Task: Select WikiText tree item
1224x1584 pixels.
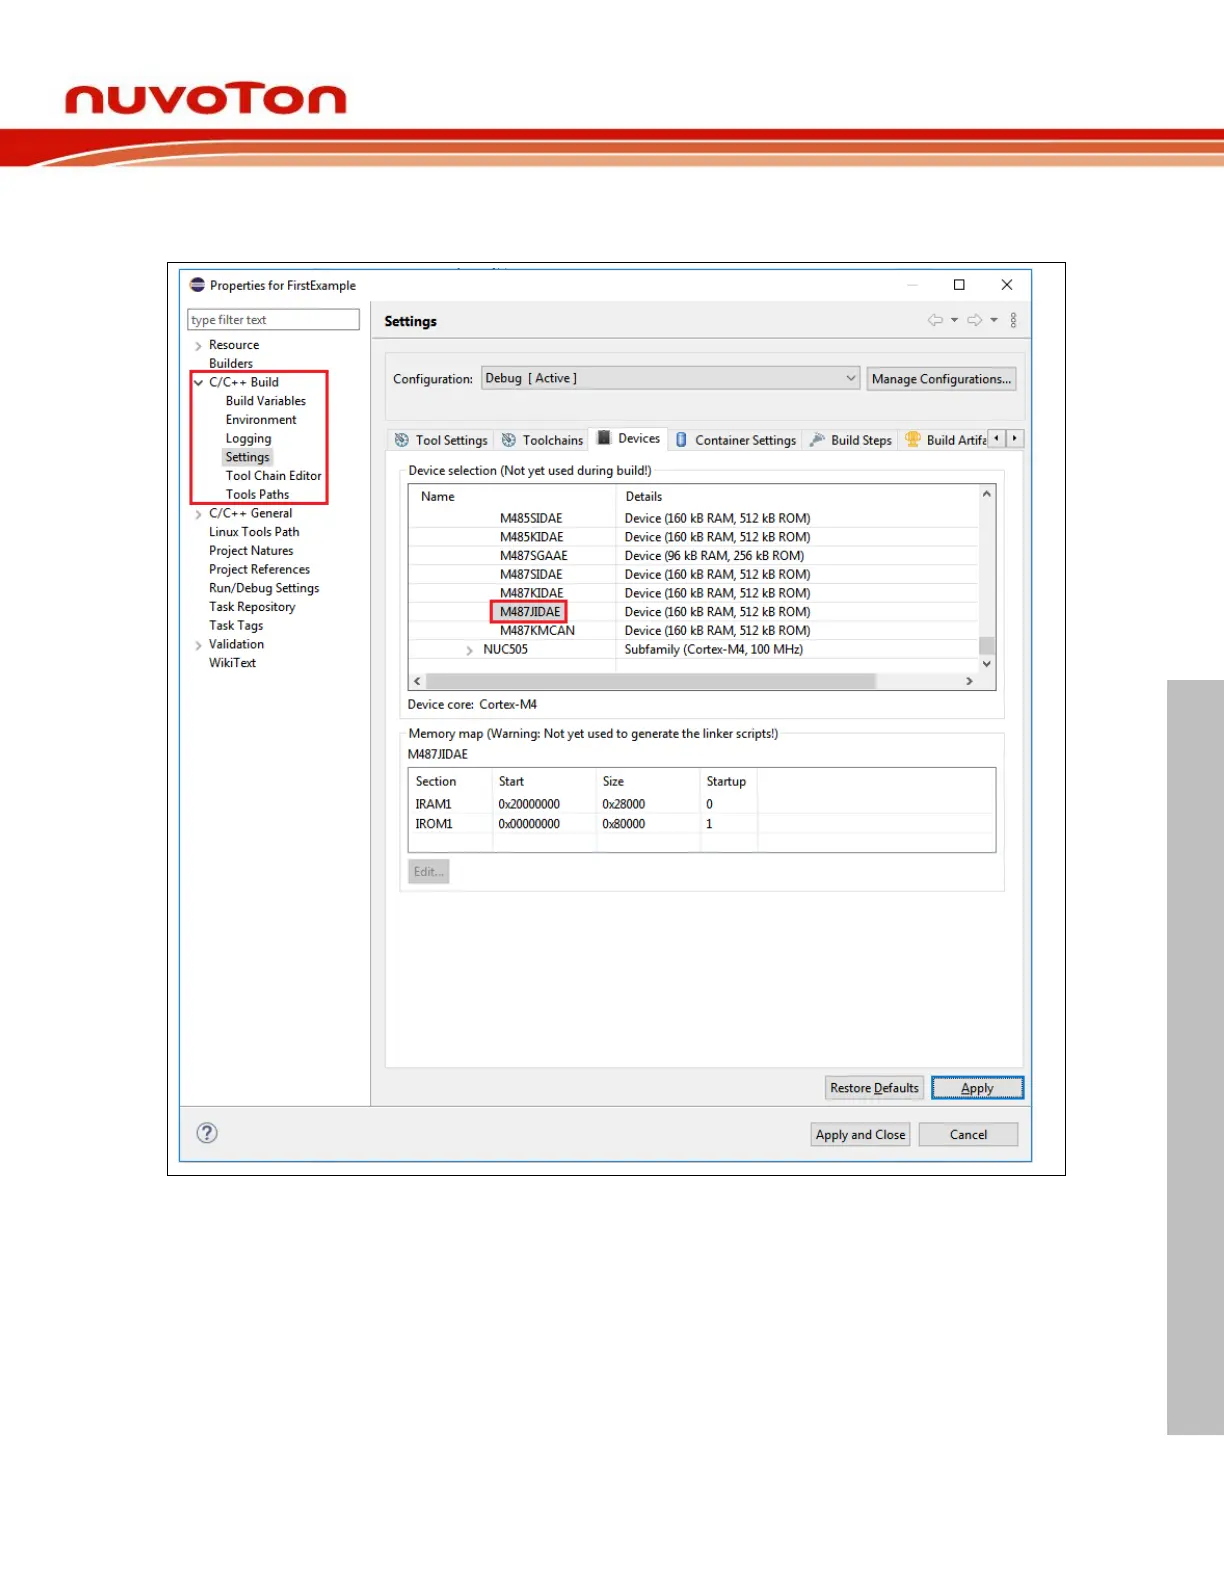Action: (x=232, y=663)
